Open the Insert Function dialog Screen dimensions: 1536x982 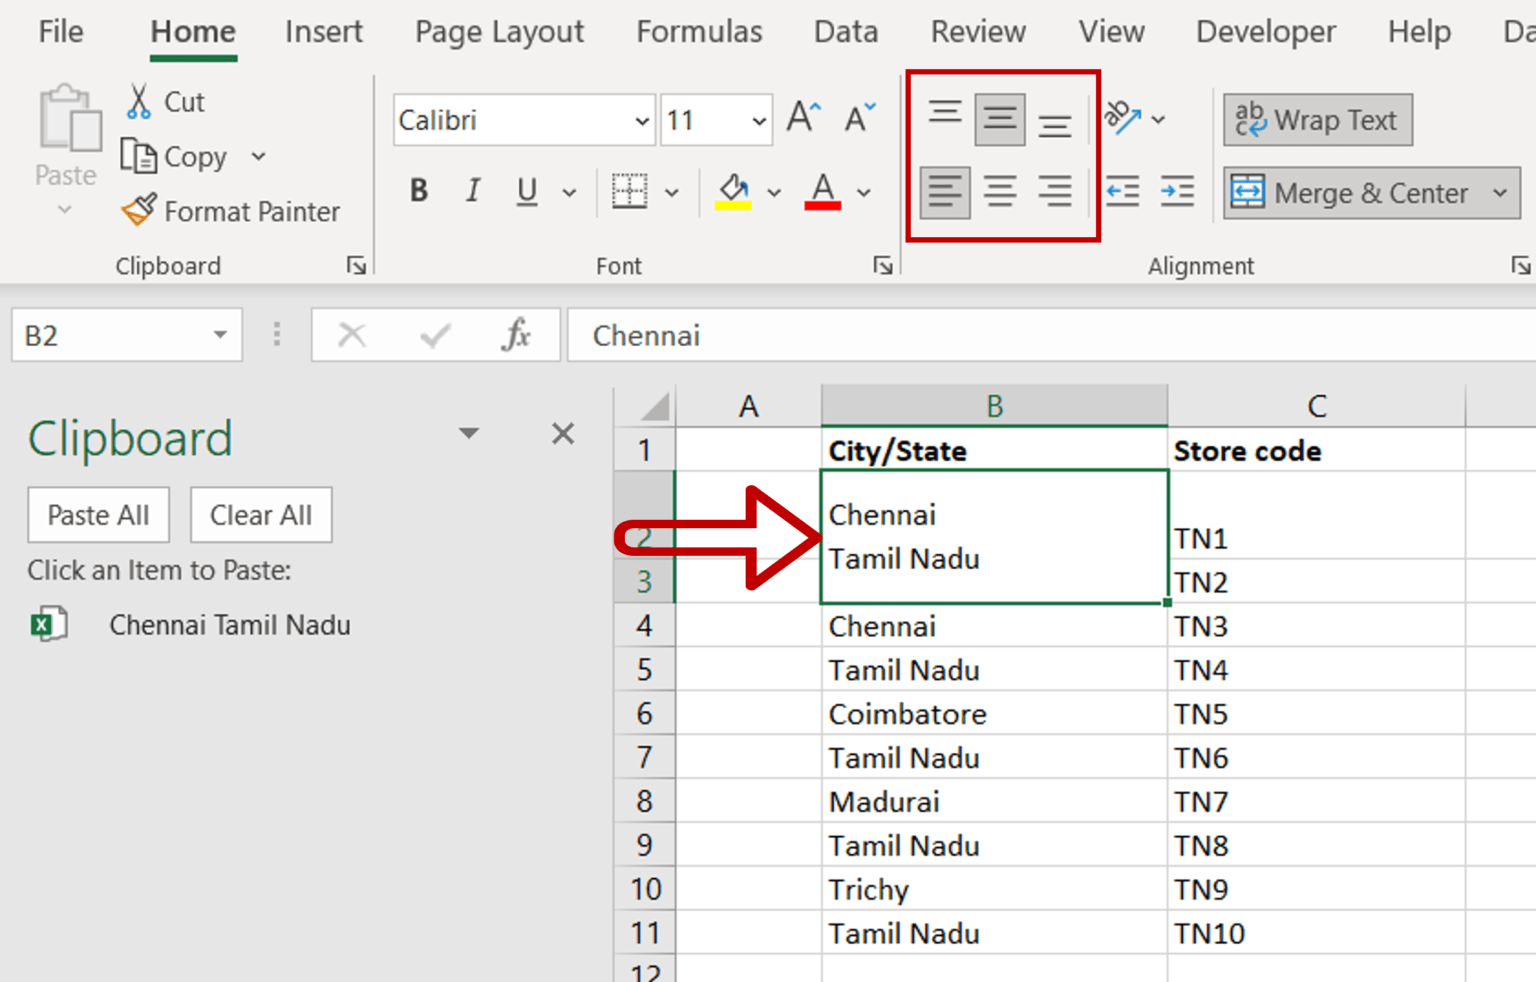(x=517, y=335)
